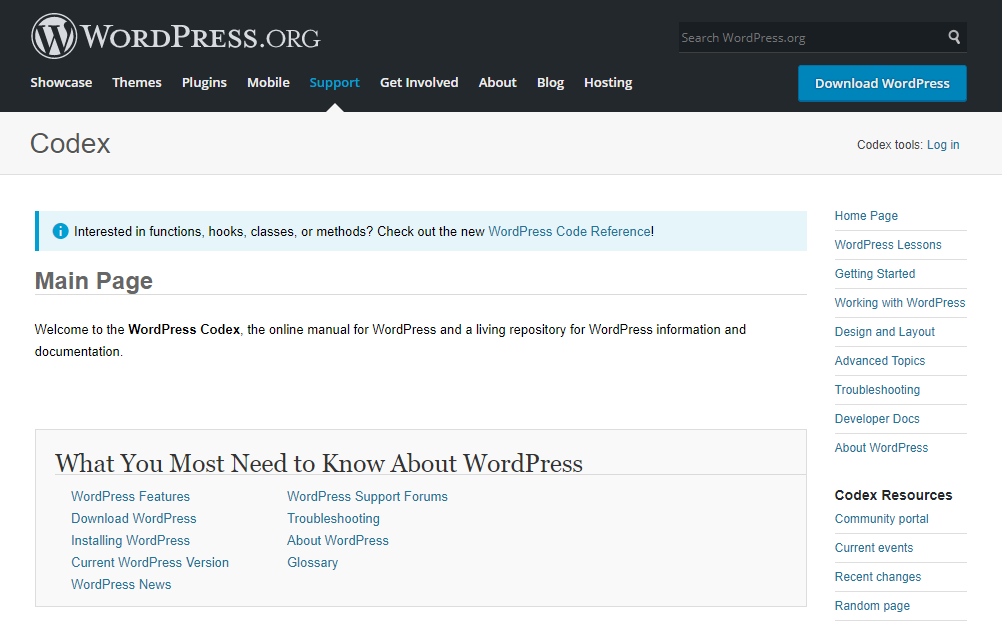The height and width of the screenshot is (629, 1002).
Task: Click the Log in link
Action: tap(943, 144)
